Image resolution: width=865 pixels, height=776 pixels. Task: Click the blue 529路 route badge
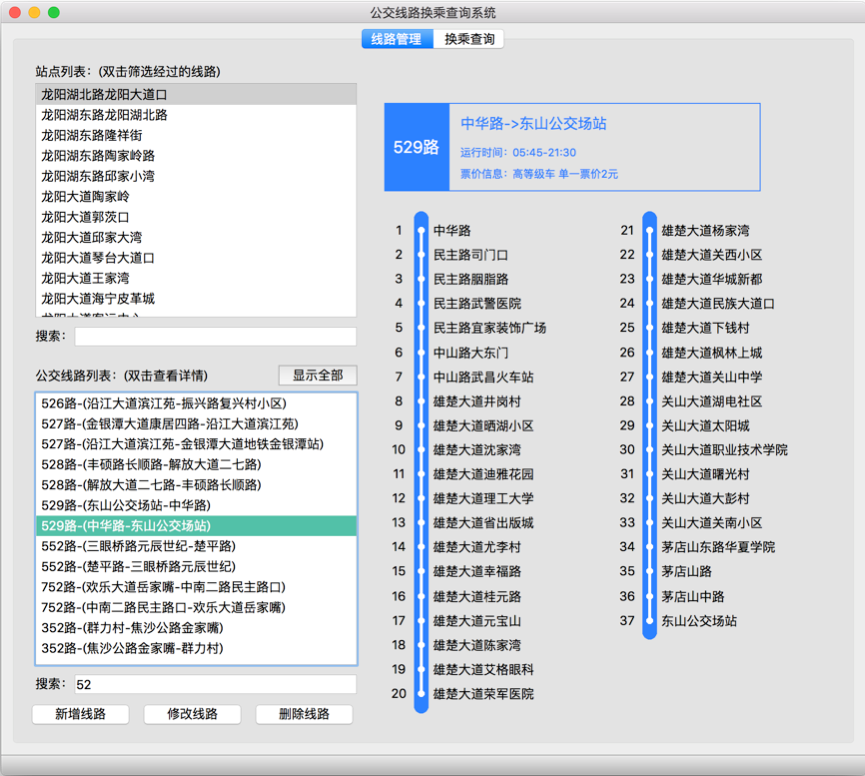(x=417, y=147)
